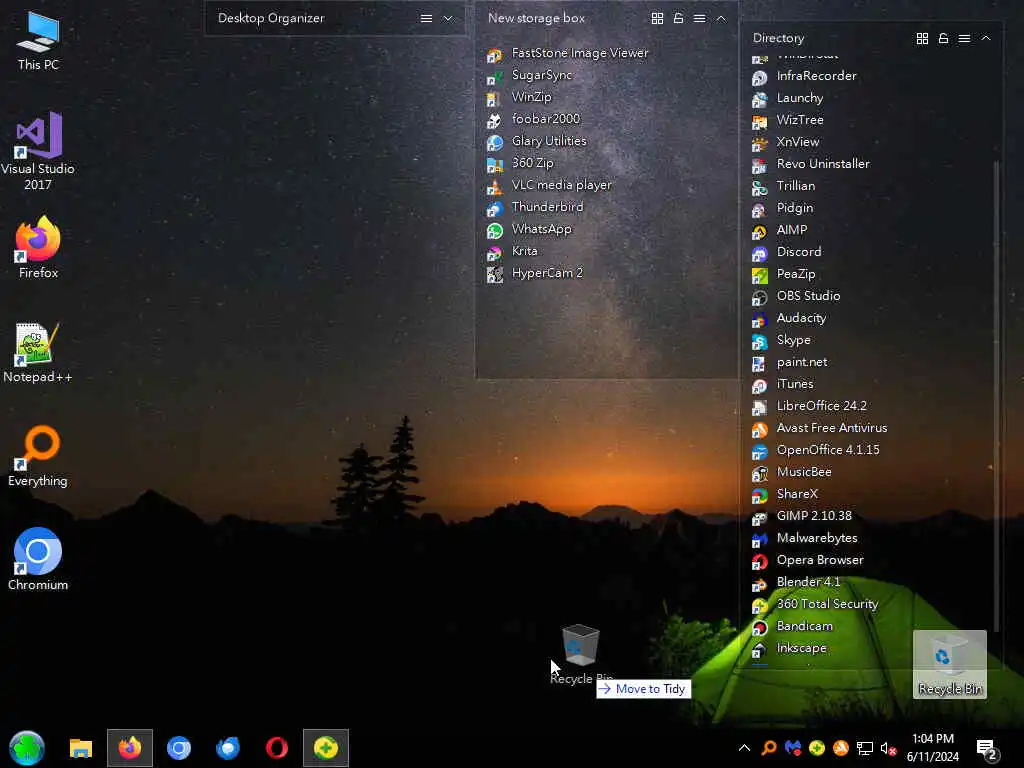Viewport: 1024px width, 768px height.
Task: Launch Opera from the taskbar
Action: [277, 748]
